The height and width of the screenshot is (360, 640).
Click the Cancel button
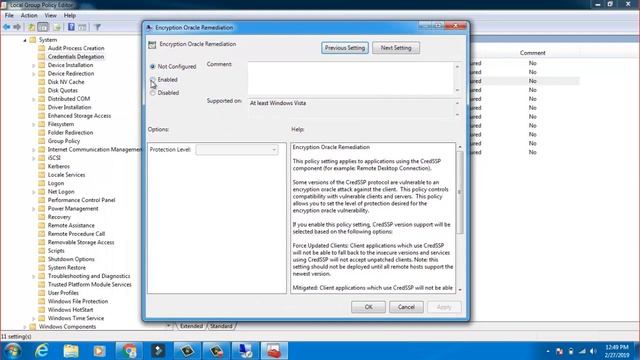(406, 307)
